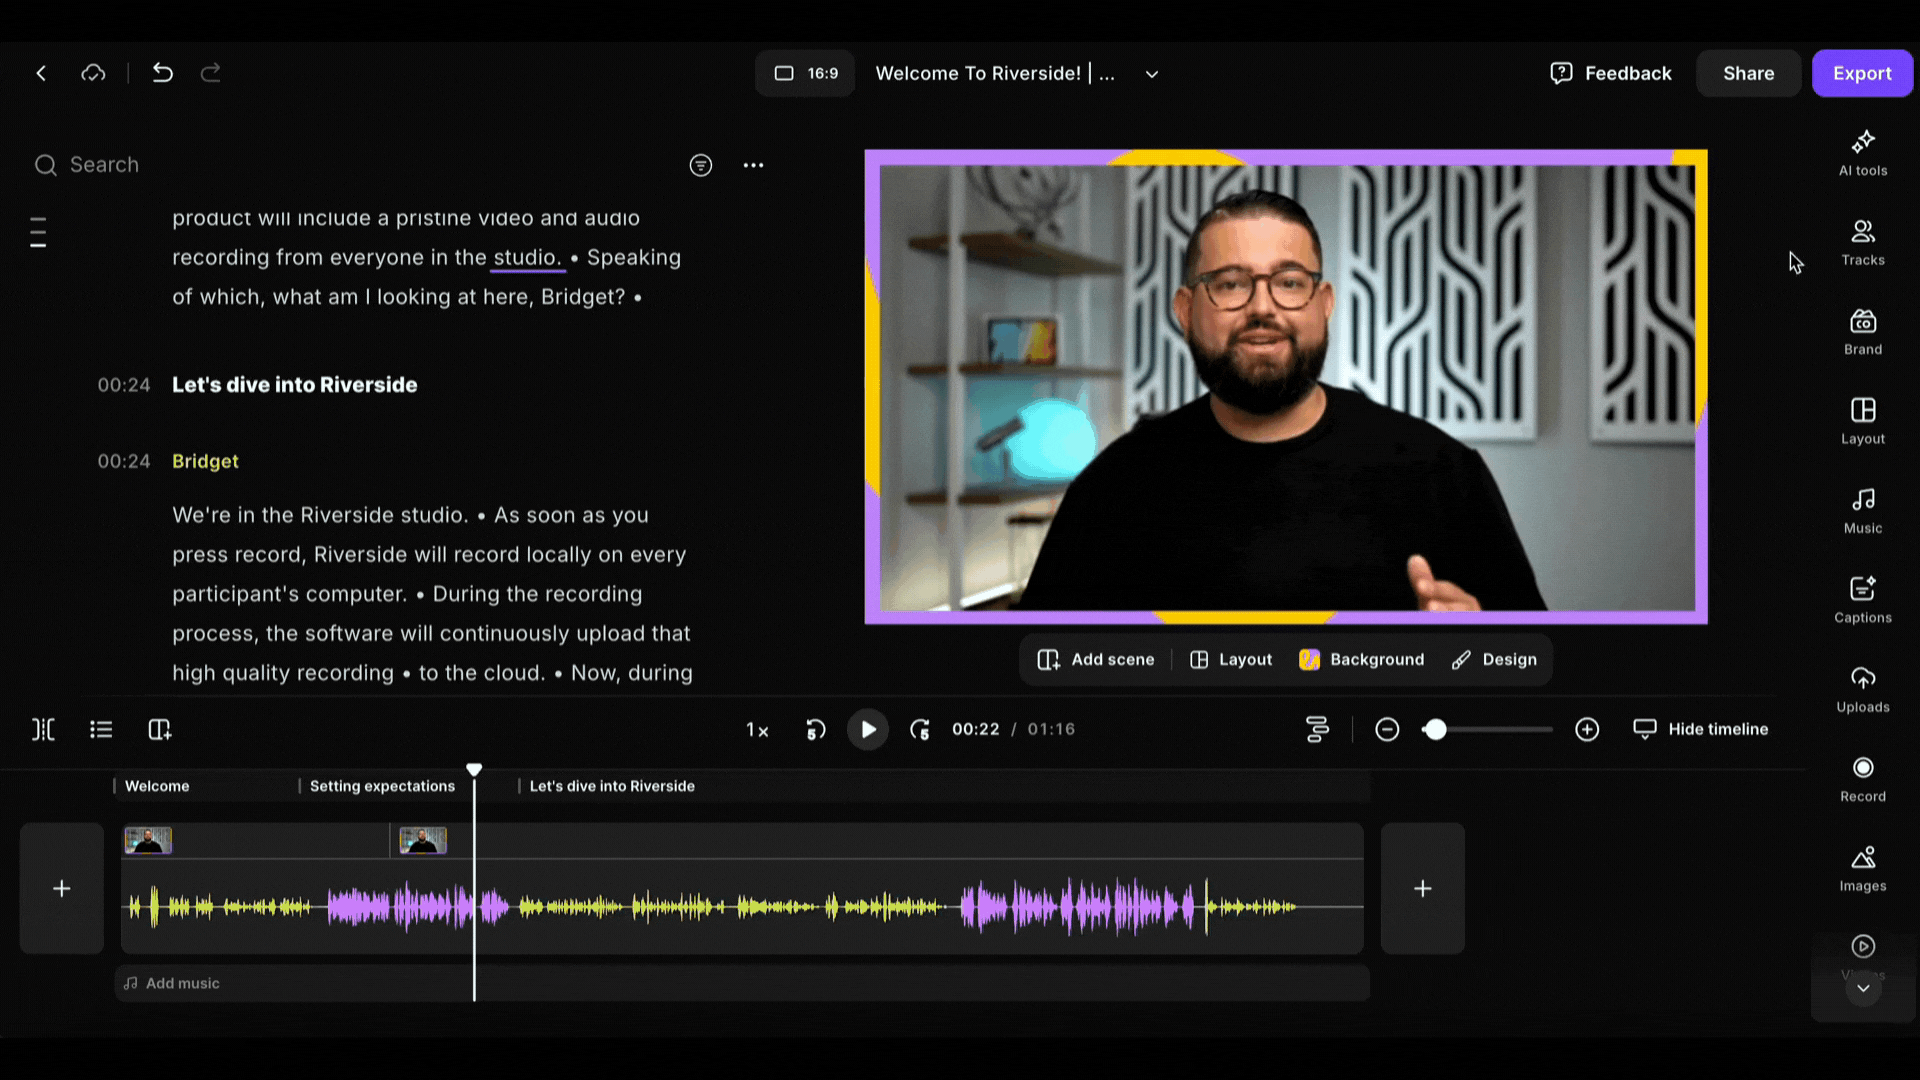The width and height of the screenshot is (1920, 1080).
Task: Click the Share button
Action: [1748, 73]
